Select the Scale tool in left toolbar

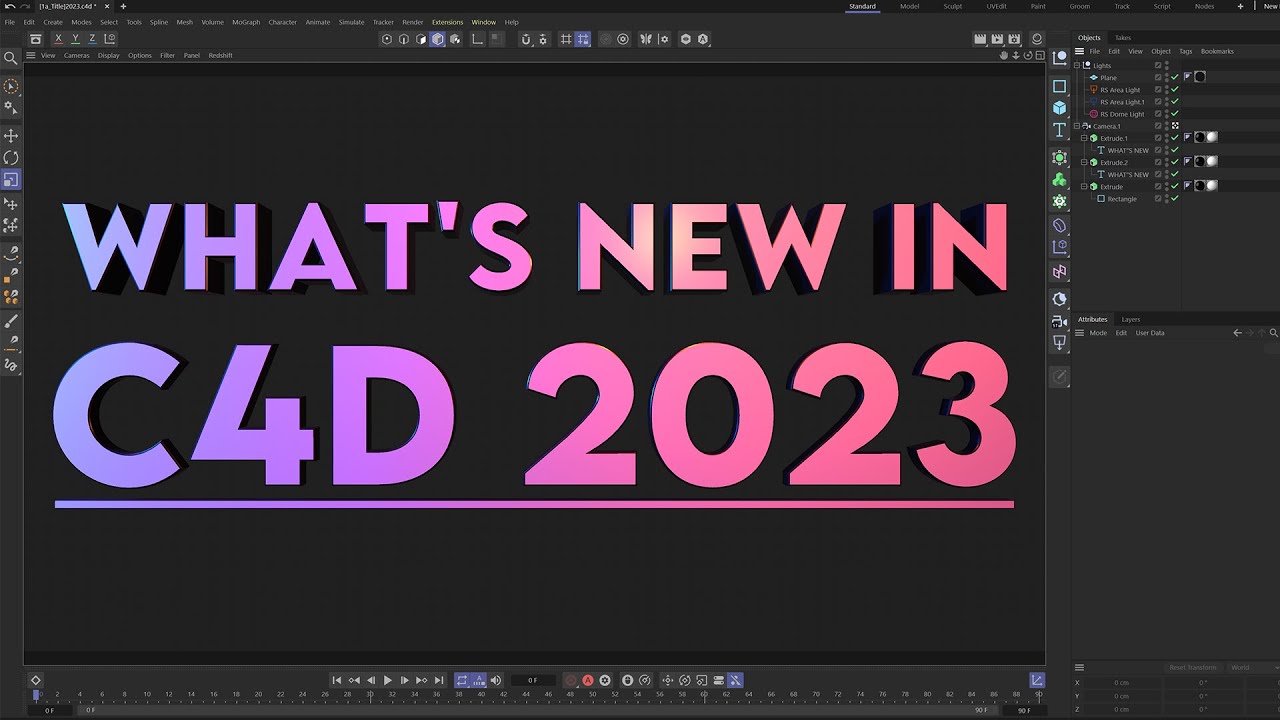(11, 180)
